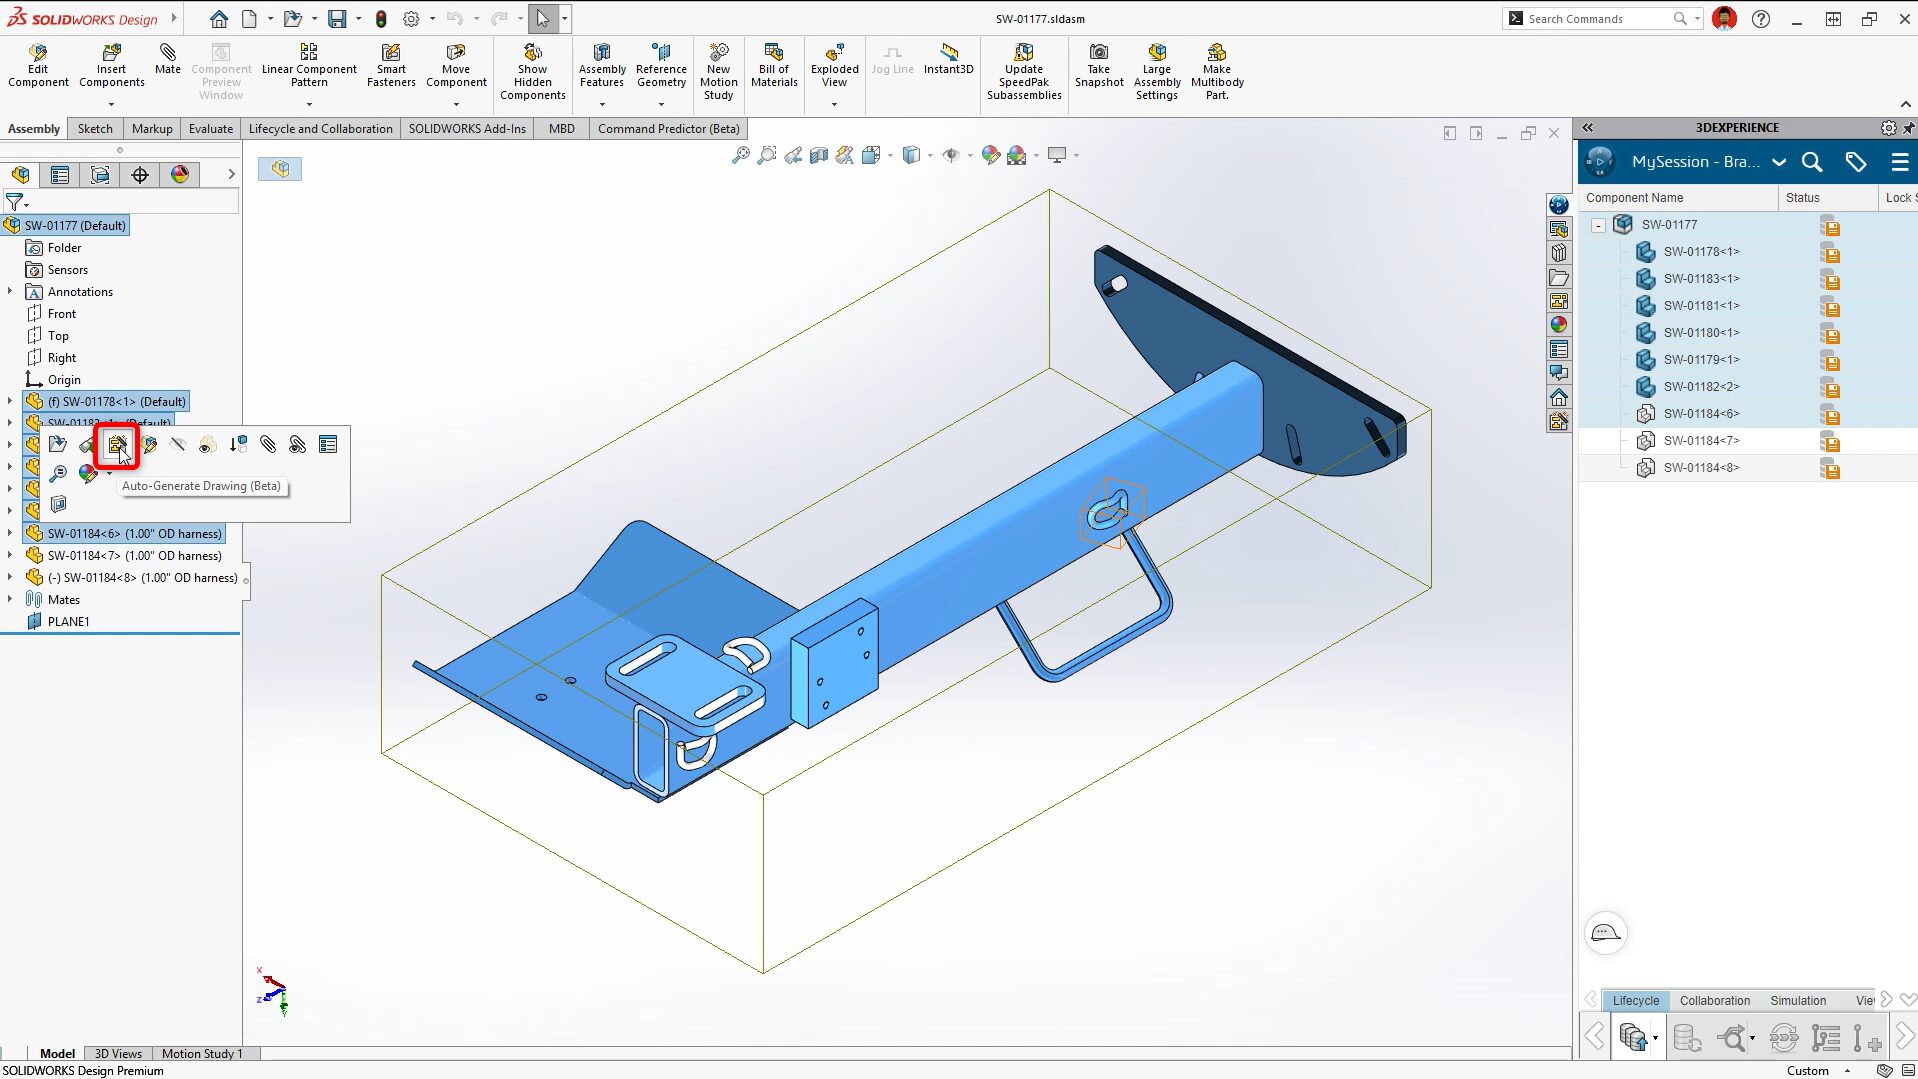Click the Take Snapshot tool

(1098, 66)
